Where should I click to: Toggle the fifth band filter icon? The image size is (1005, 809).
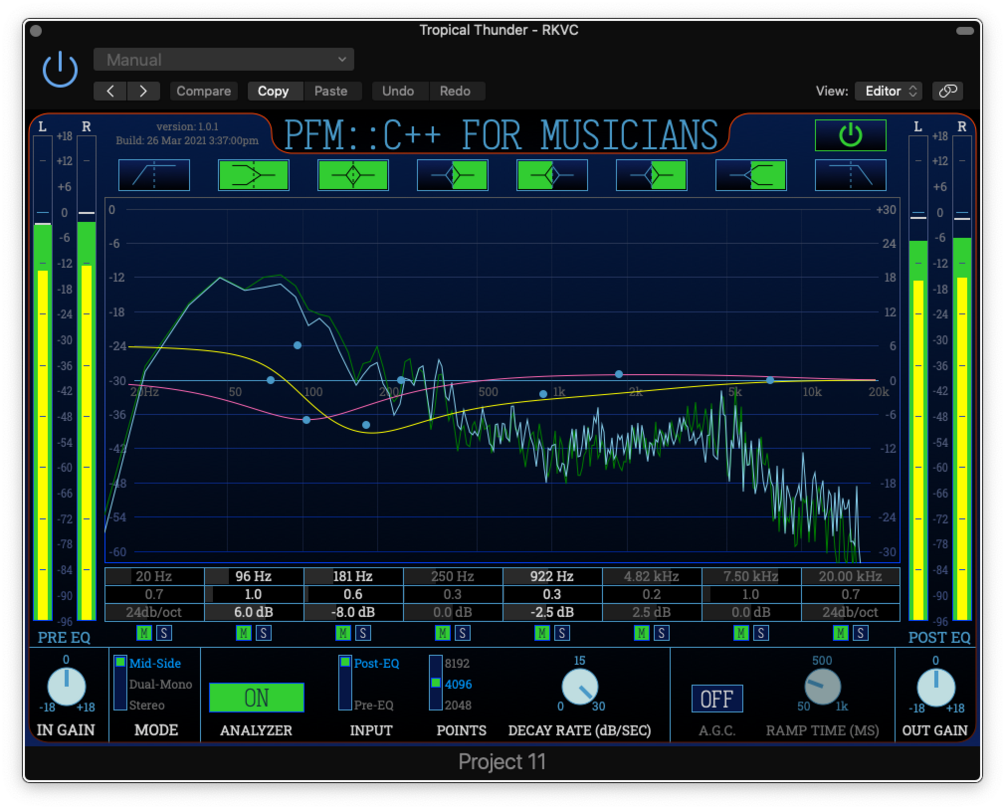(x=552, y=175)
